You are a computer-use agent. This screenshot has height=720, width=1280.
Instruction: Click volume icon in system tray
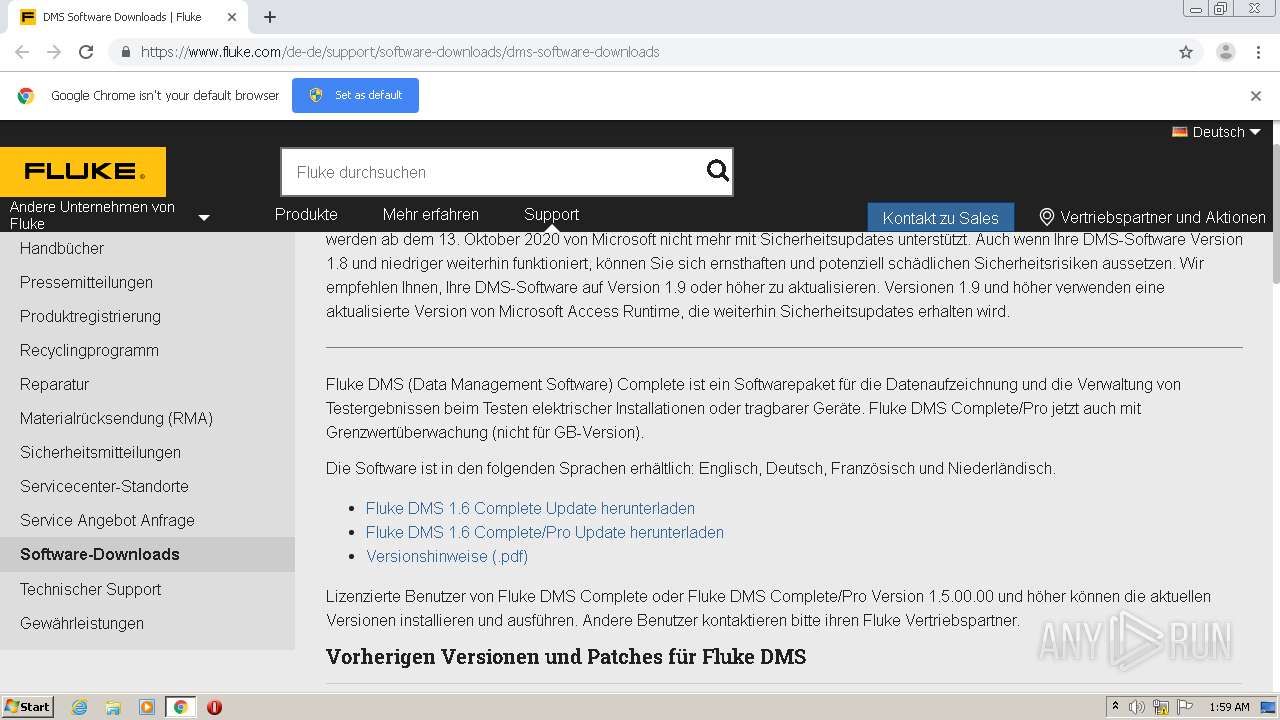(x=1137, y=707)
